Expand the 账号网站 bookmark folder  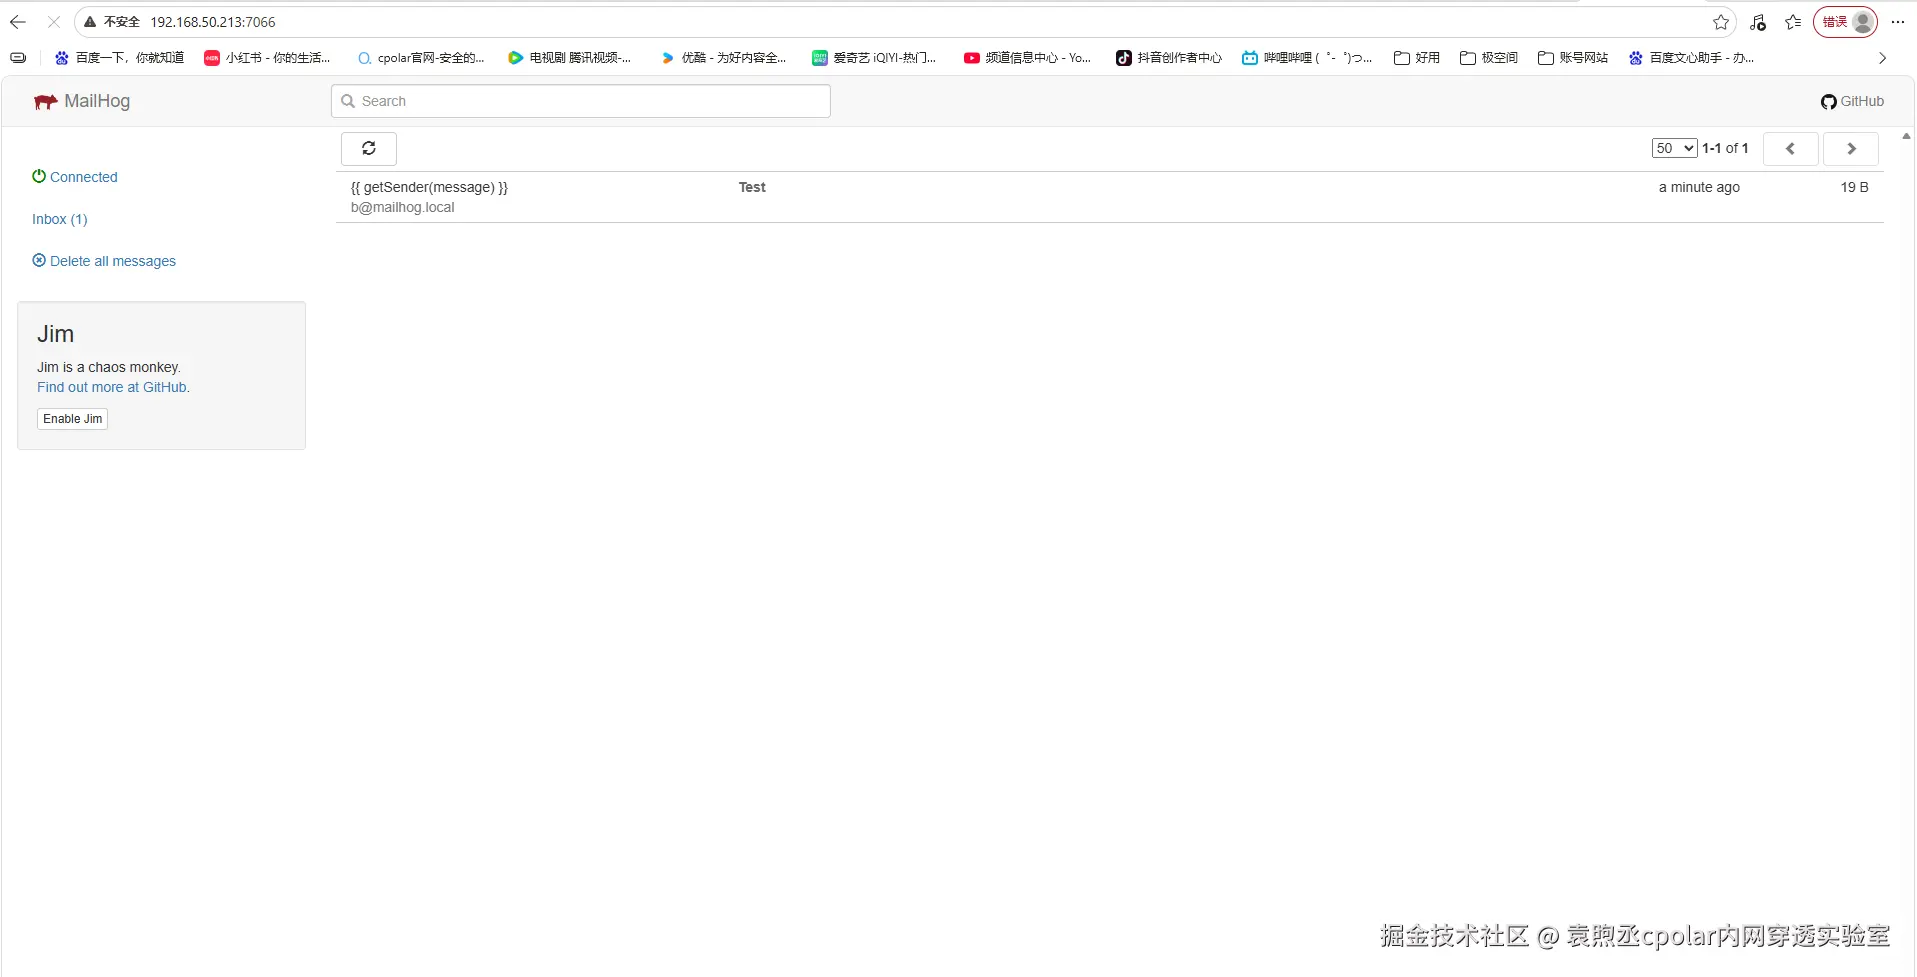click(1573, 58)
